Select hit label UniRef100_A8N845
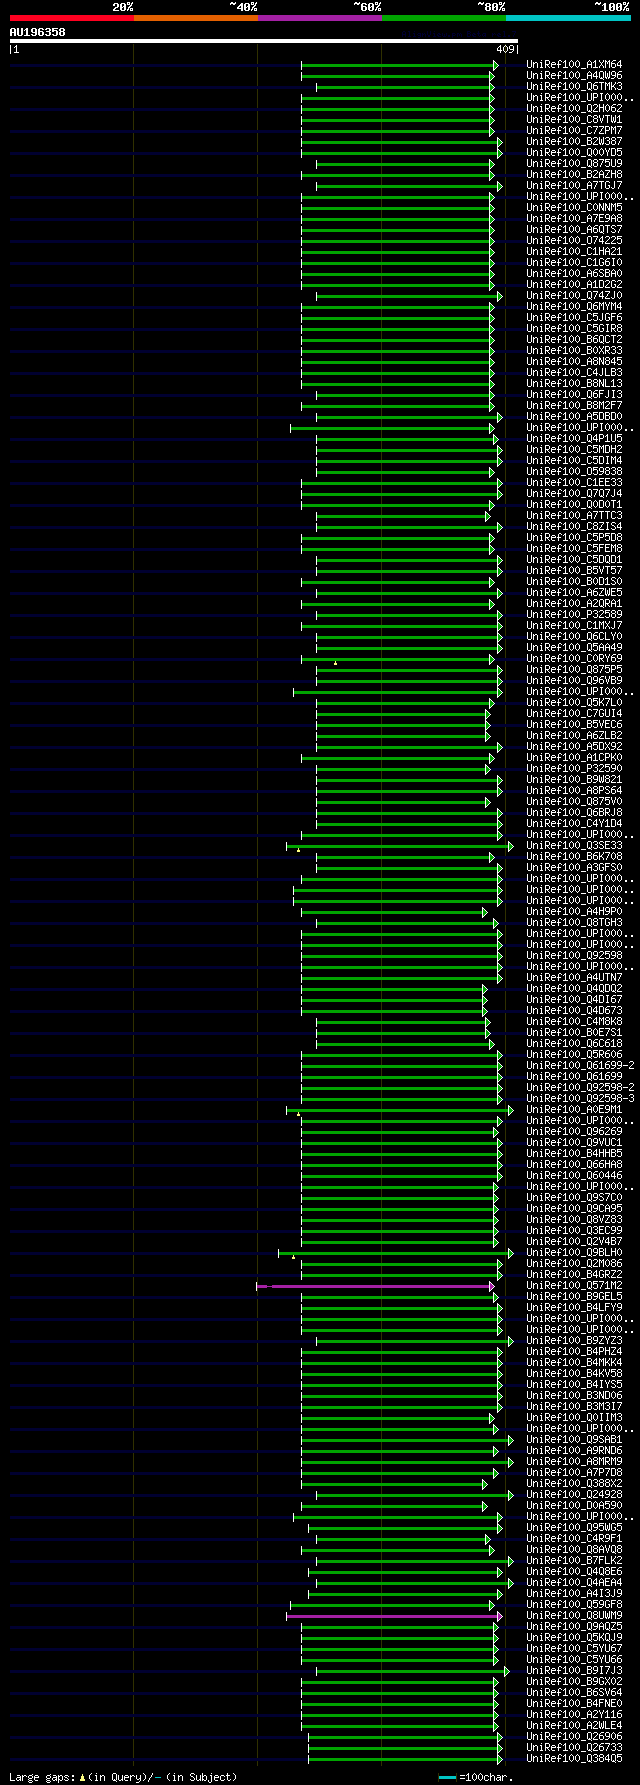This screenshot has width=640, height=1785. (574, 362)
